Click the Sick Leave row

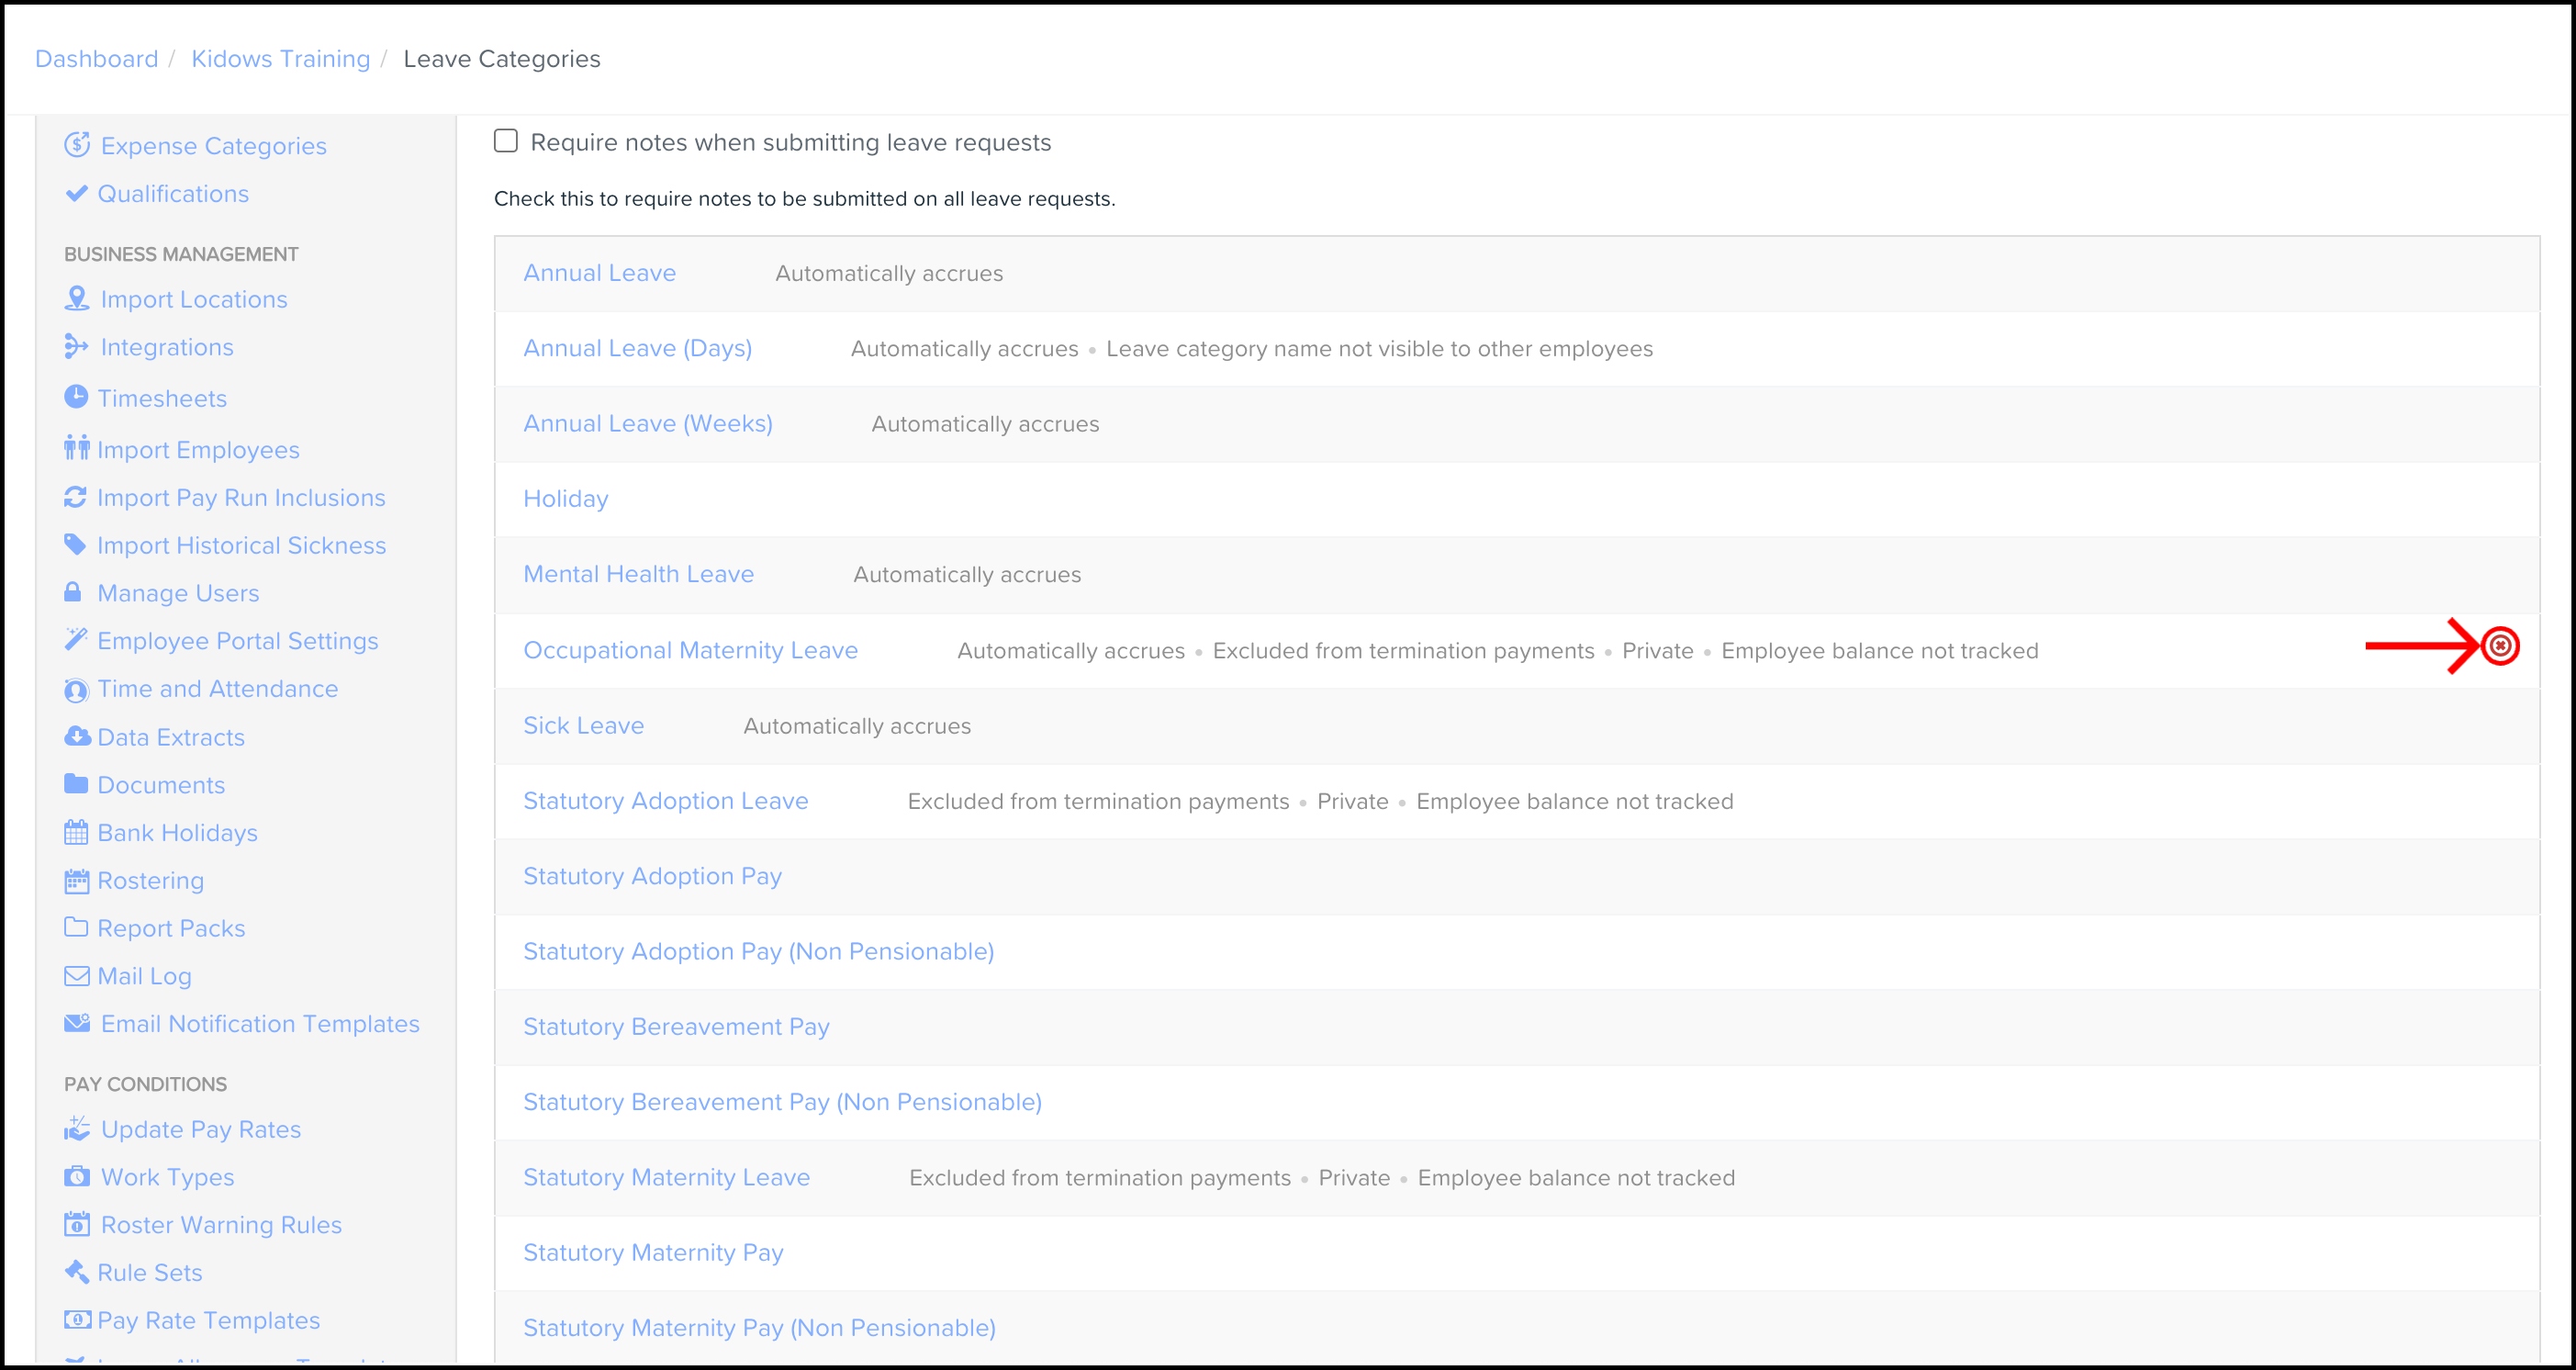click(583, 725)
